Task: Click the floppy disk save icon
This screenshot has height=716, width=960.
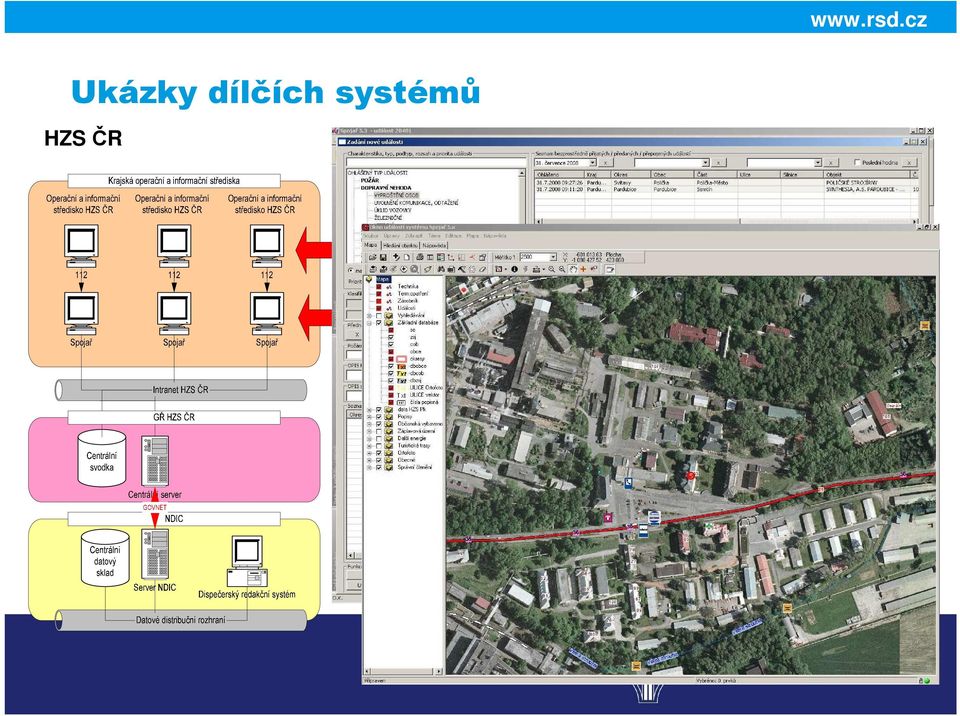Action: (x=383, y=257)
